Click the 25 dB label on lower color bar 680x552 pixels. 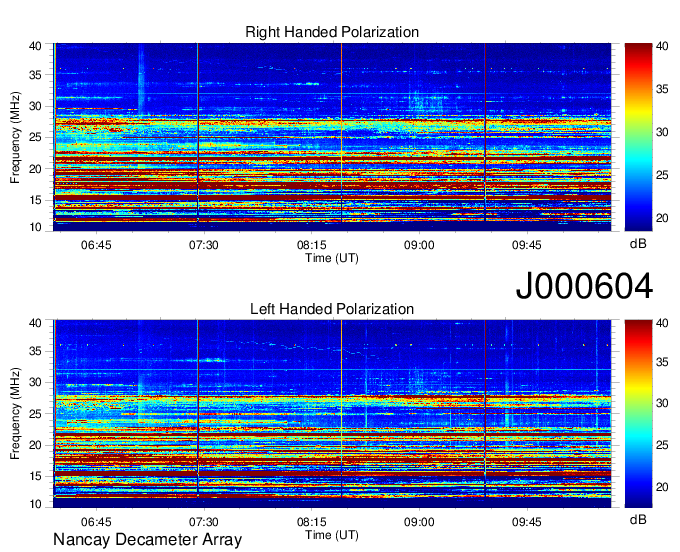point(662,445)
